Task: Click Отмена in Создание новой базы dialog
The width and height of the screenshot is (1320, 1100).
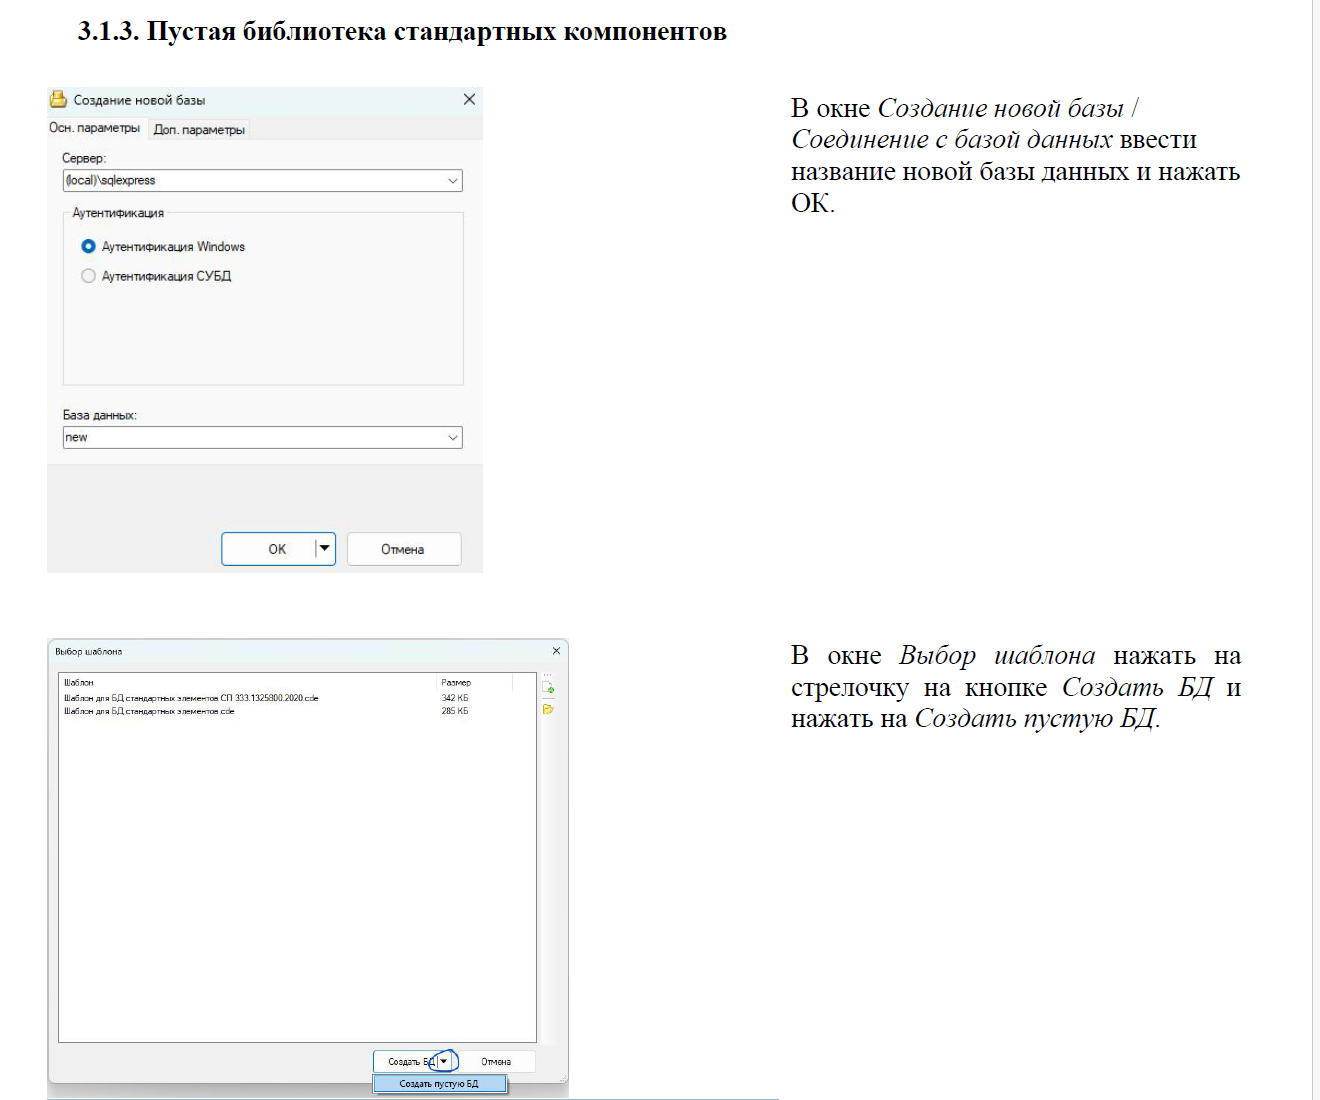Action: (403, 549)
